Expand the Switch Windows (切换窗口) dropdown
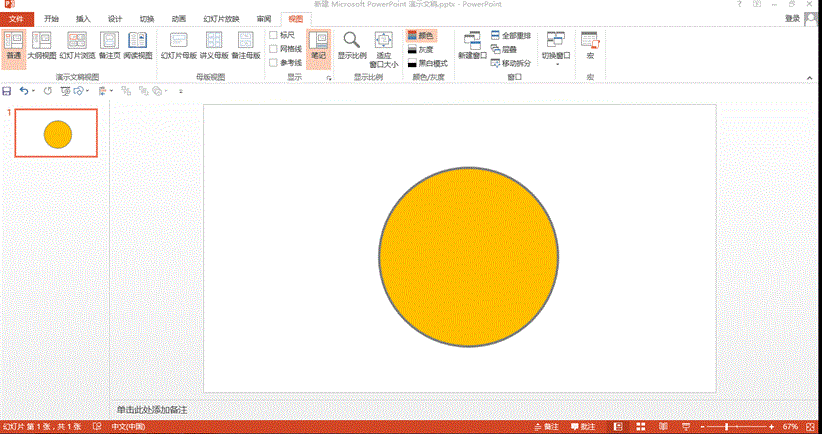Viewport: 822px width, 434px height. pos(555,46)
